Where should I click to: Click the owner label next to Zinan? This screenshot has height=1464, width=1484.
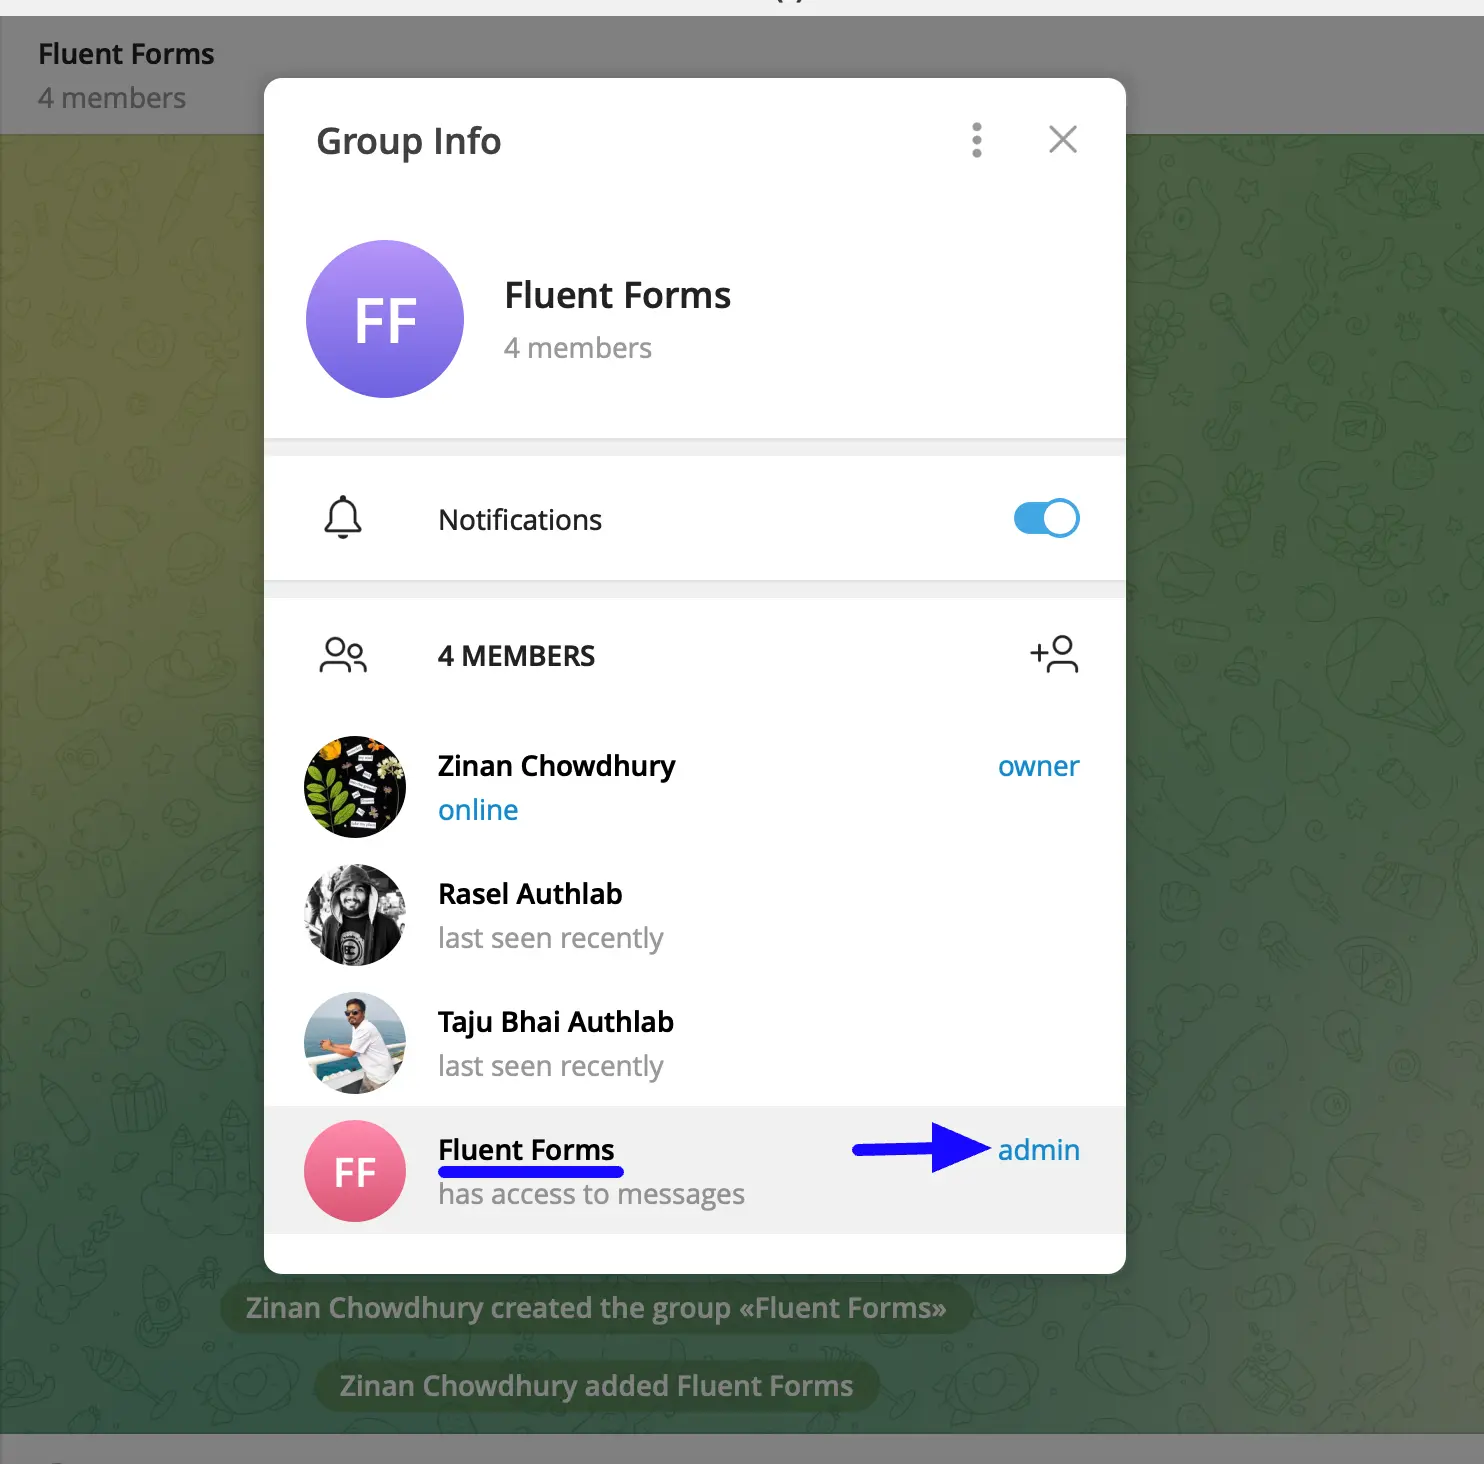[1038, 766]
